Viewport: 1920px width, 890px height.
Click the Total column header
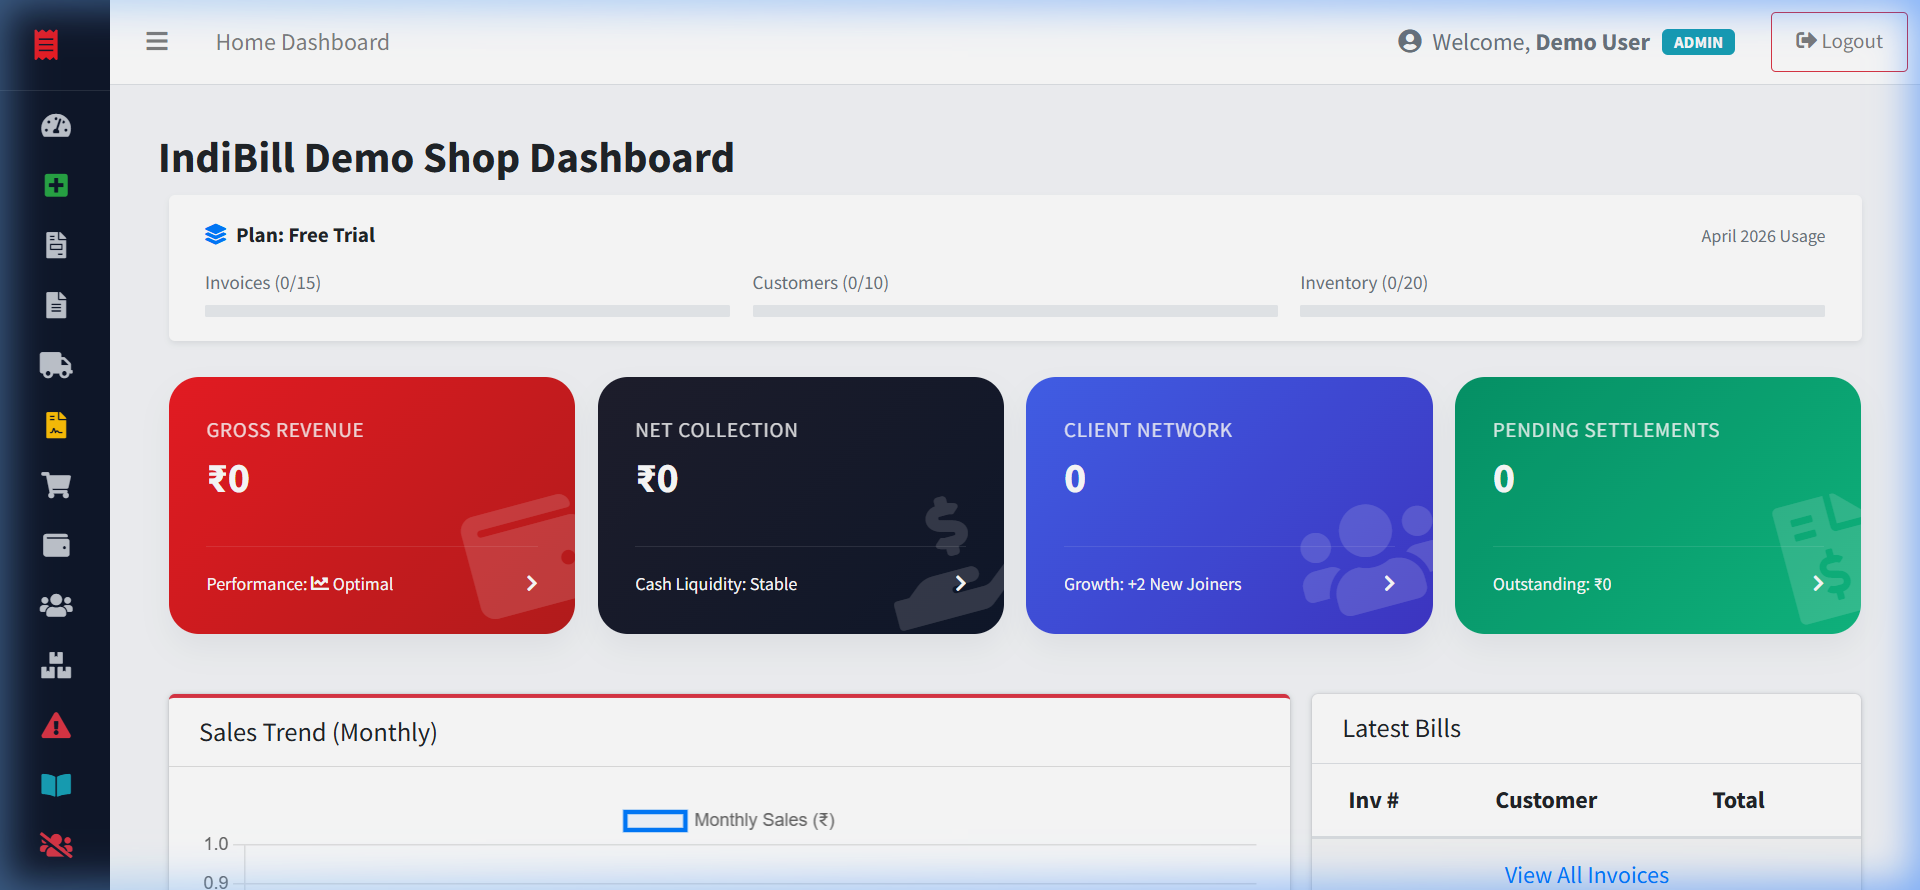tap(1738, 800)
